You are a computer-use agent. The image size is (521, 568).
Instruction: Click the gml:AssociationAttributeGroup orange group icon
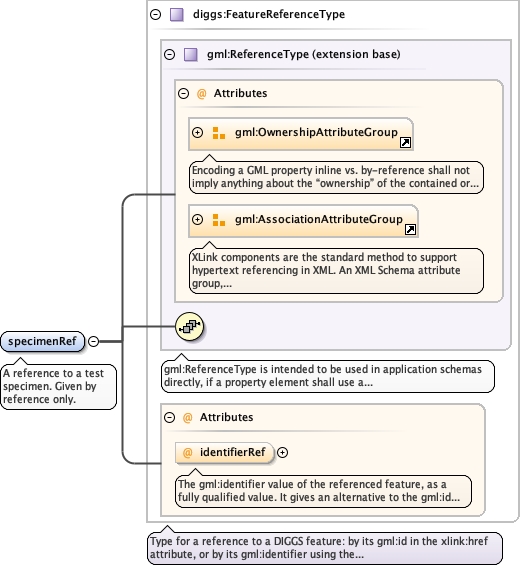coord(218,220)
